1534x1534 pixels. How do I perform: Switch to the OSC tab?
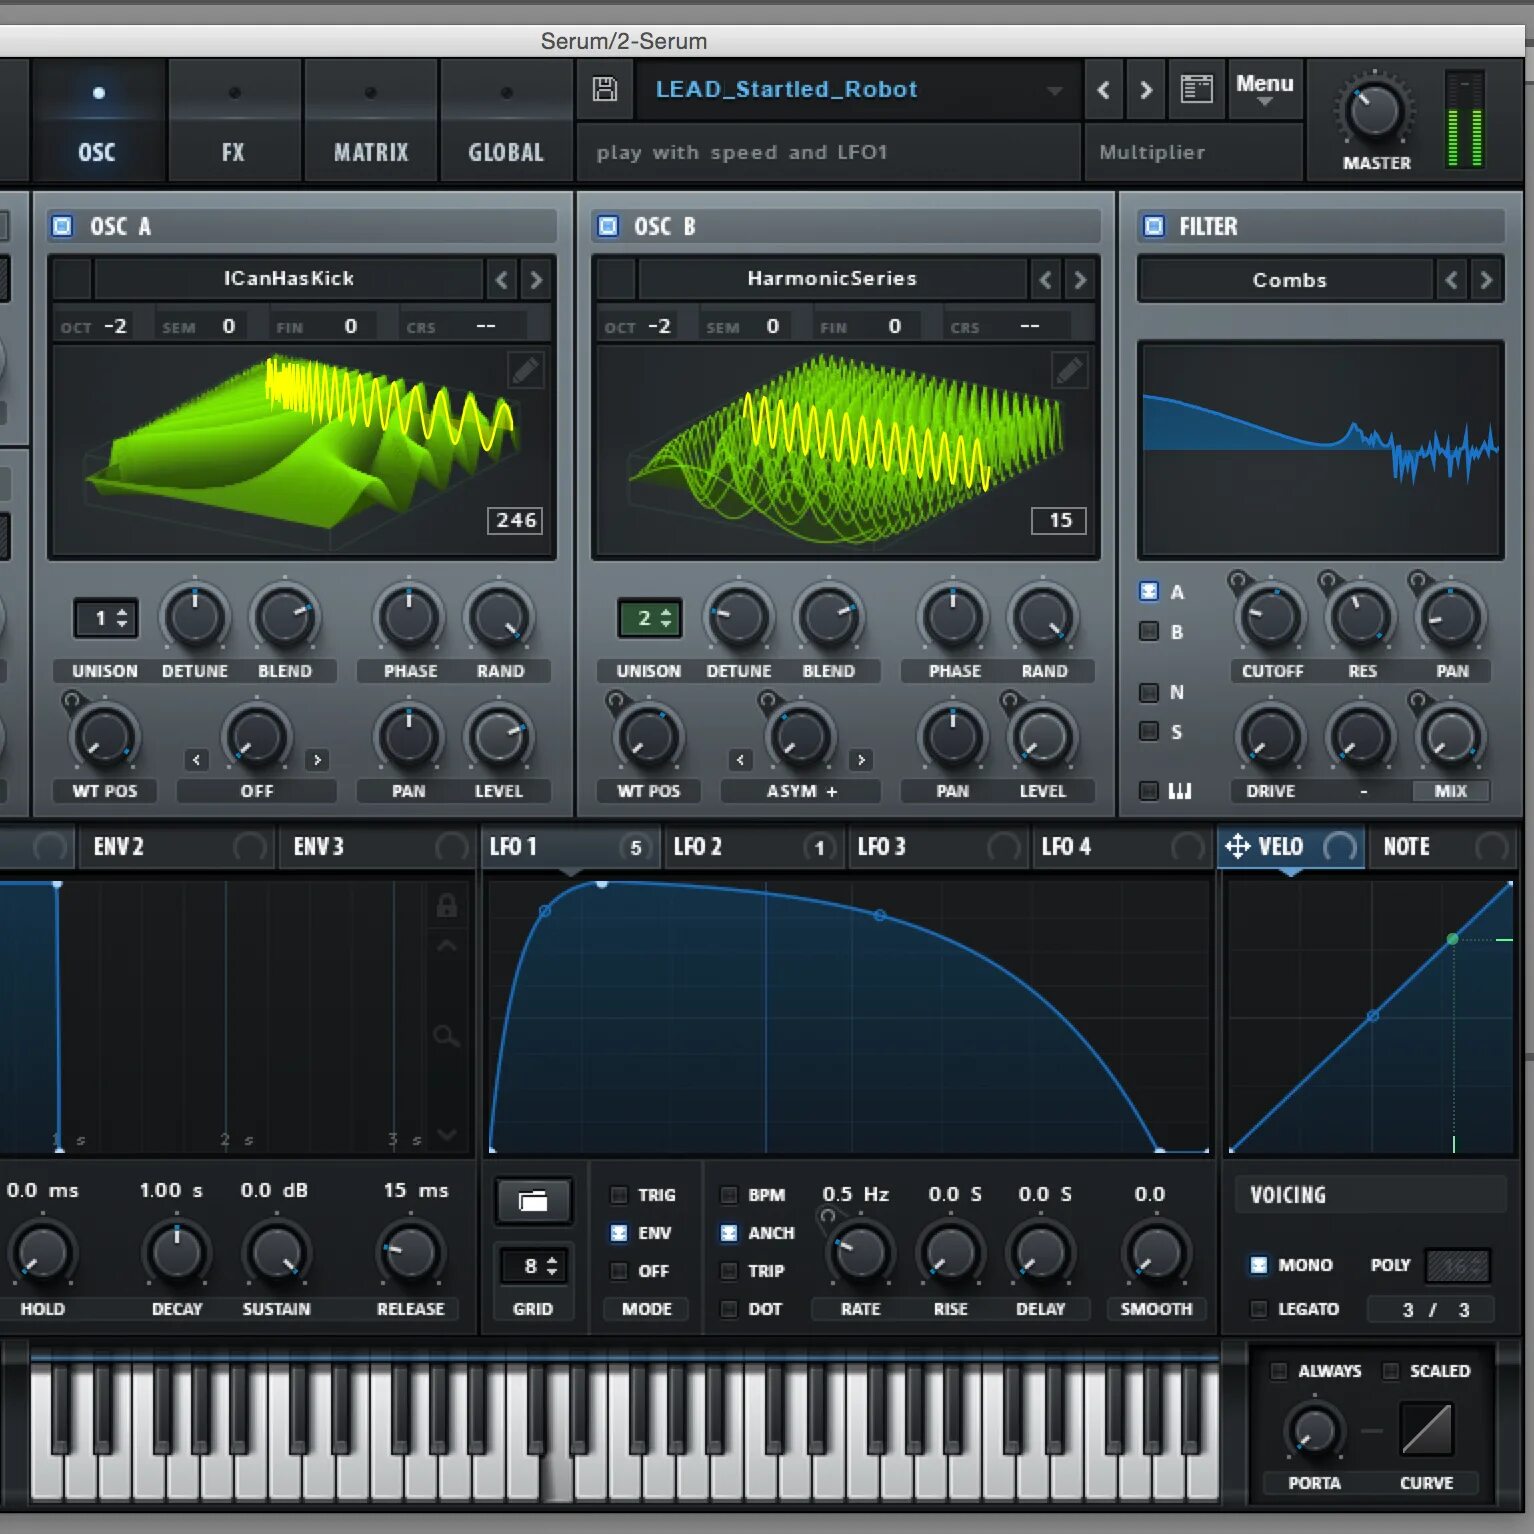[97, 122]
